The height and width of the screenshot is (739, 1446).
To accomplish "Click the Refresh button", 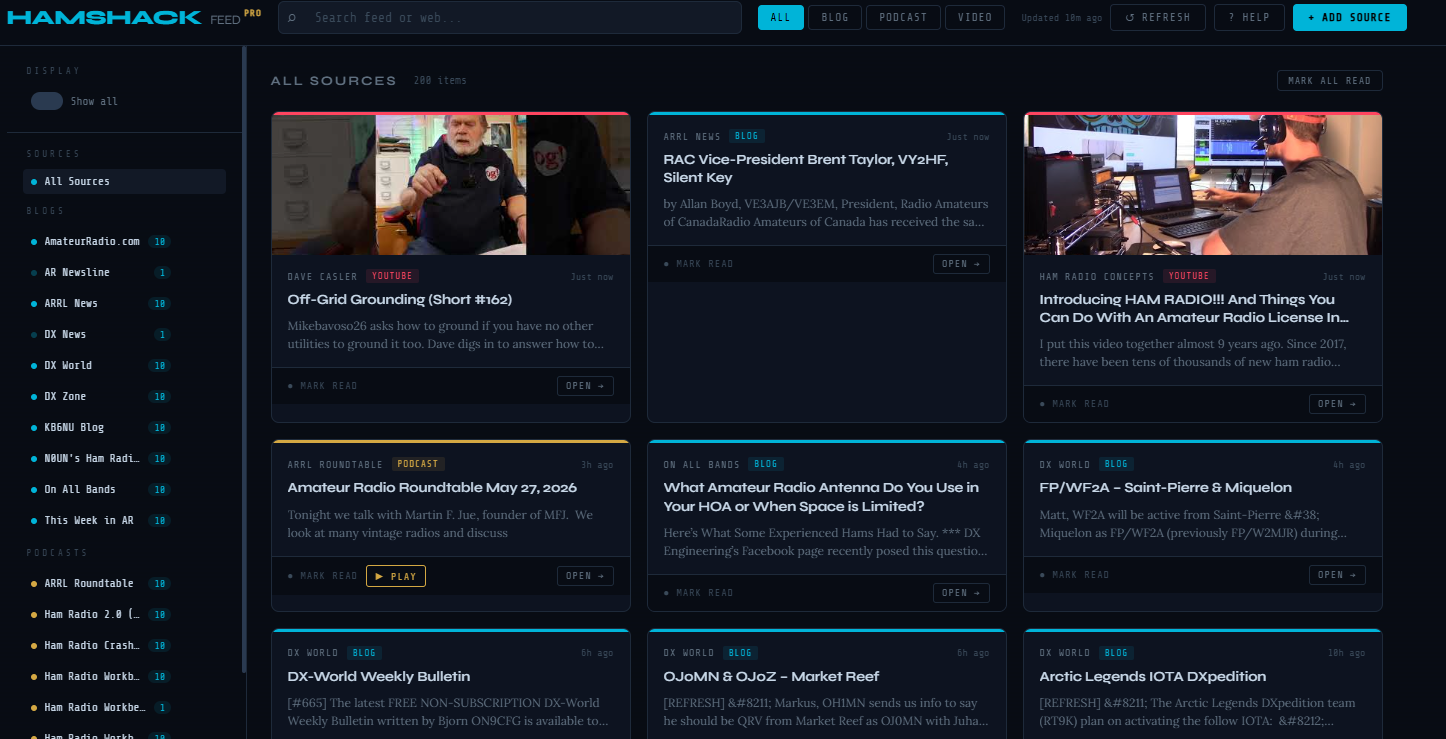I will point(1158,17).
